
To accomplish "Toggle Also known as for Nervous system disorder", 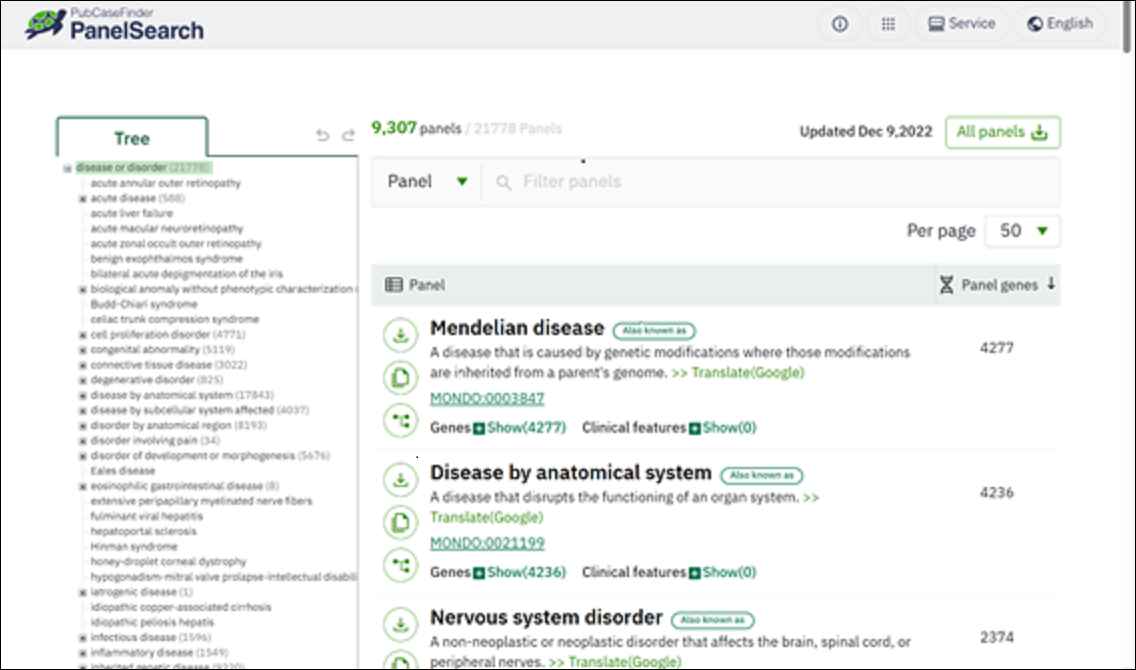I will pos(712,620).
